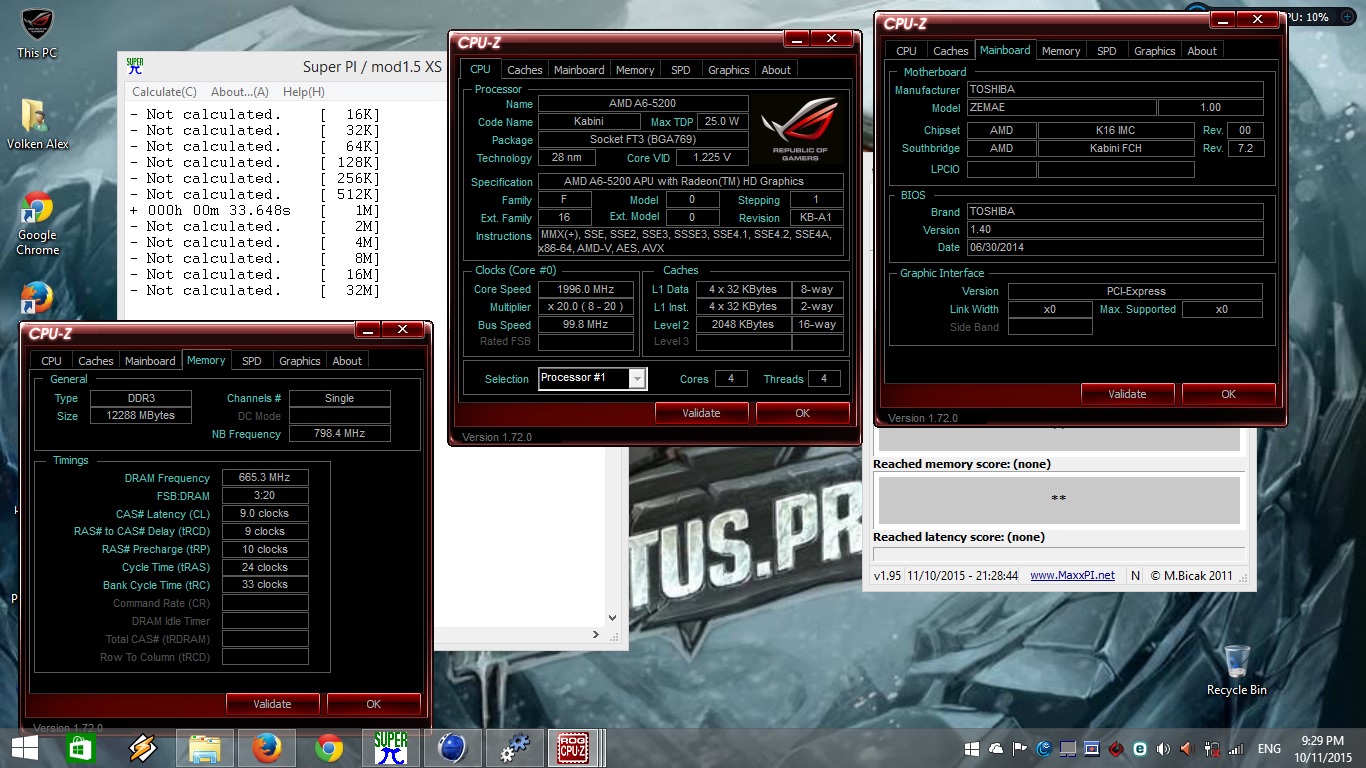1366x768 pixels.
Task: Open Google Chrome desktop shortcut
Action: (x=37, y=223)
